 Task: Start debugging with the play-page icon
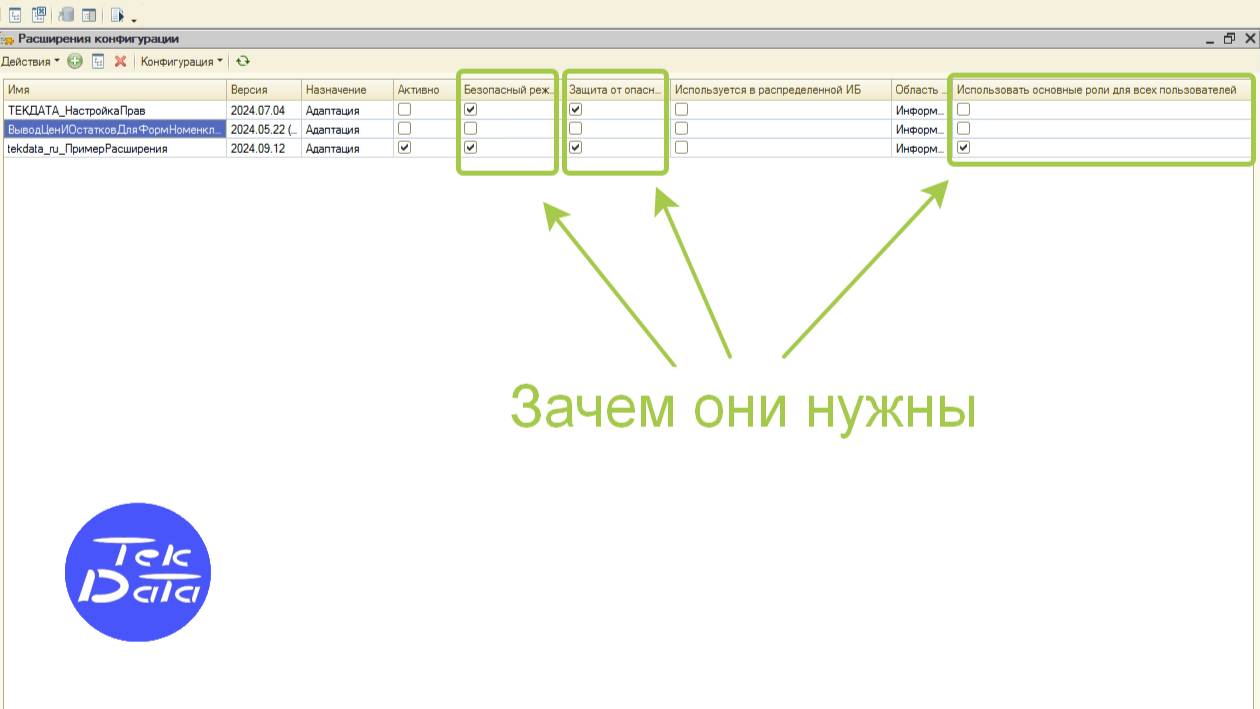[118, 15]
